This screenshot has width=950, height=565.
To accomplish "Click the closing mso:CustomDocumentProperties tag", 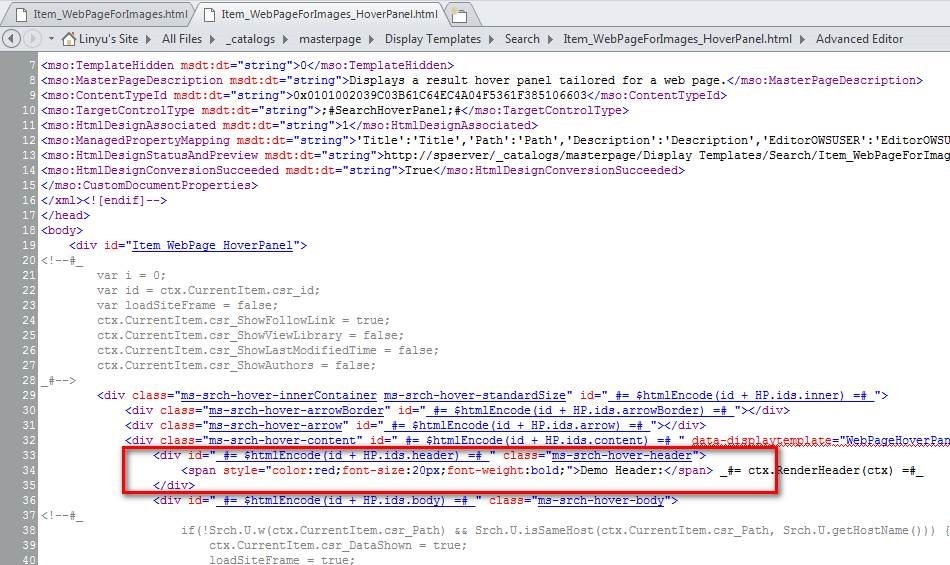I will click(149, 185).
